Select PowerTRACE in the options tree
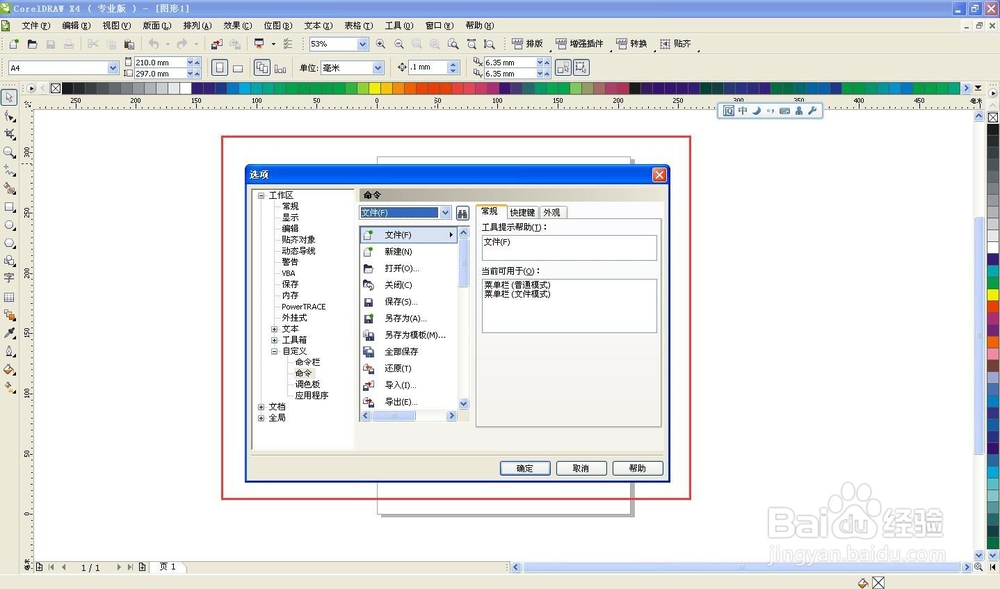 pyautogui.click(x=304, y=307)
